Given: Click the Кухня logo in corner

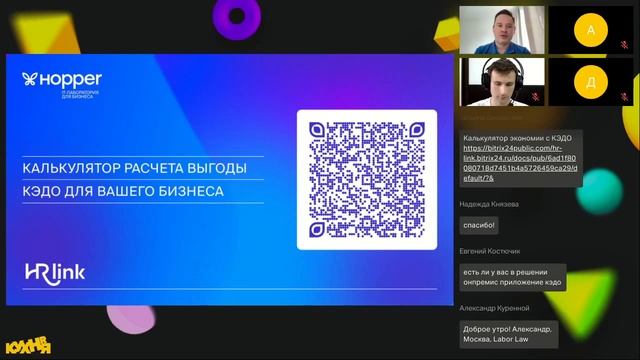Looking at the screenshot, I should coord(28,345).
